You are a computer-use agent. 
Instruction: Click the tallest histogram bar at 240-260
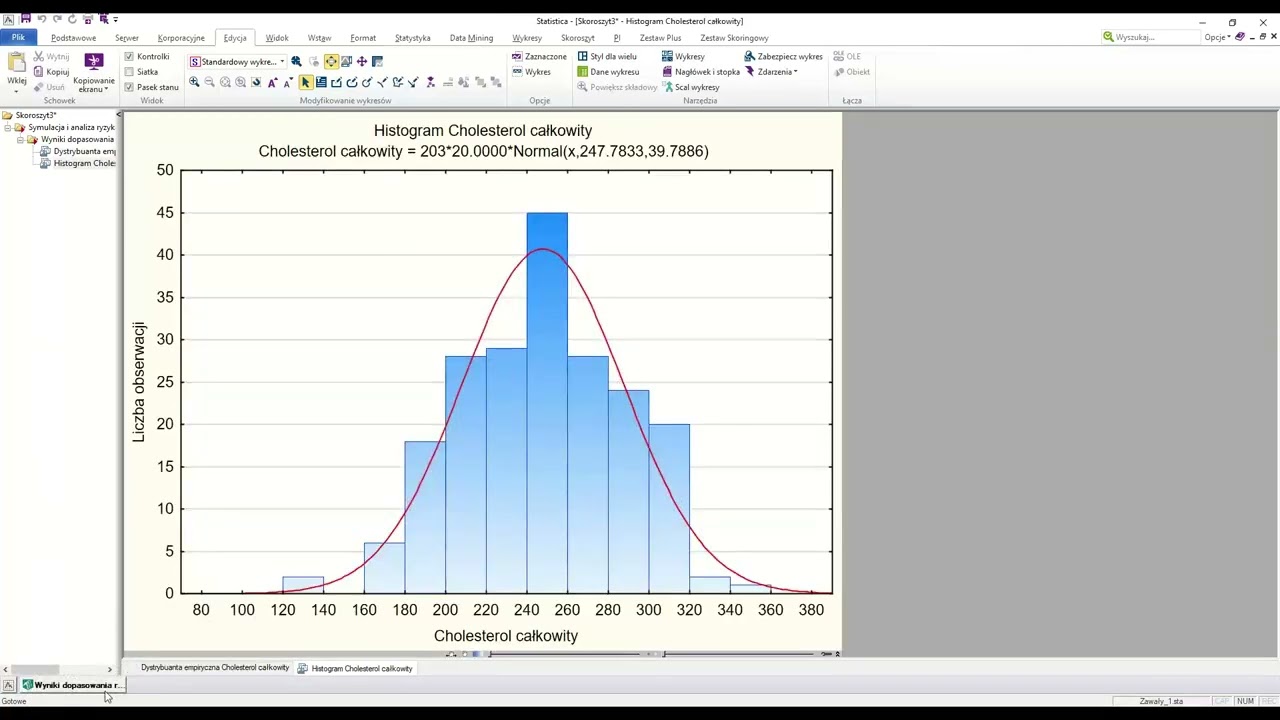[547, 402]
